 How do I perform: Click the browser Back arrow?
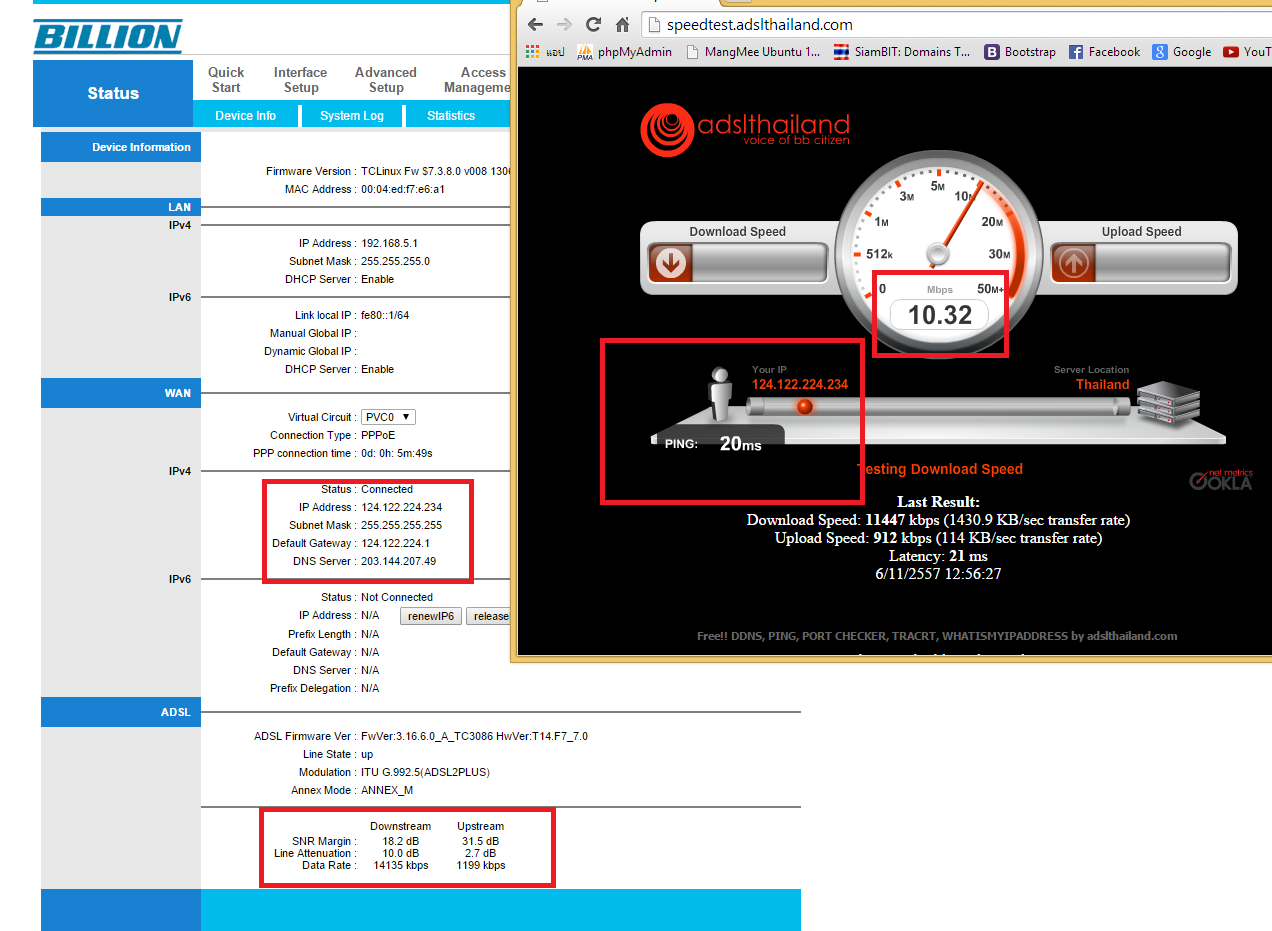click(x=536, y=24)
